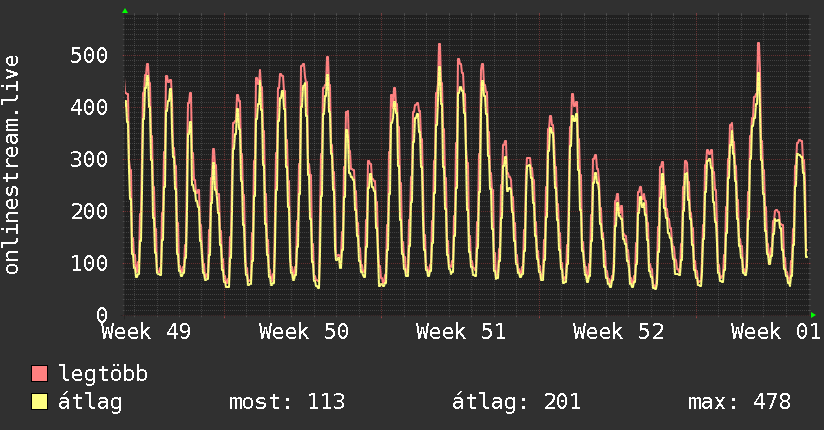Click the 100 y-axis tick label
The height and width of the screenshot is (430, 824).
(x=89, y=263)
